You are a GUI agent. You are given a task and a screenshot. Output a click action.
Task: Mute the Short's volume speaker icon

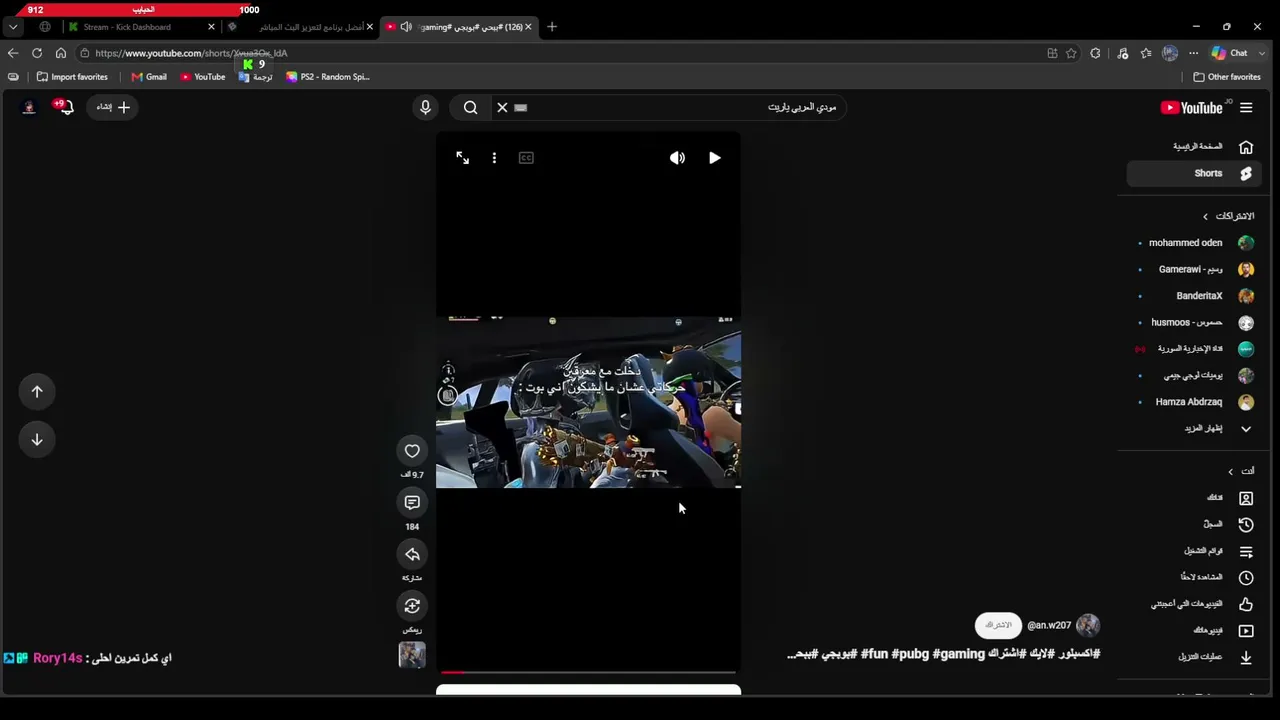point(677,158)
